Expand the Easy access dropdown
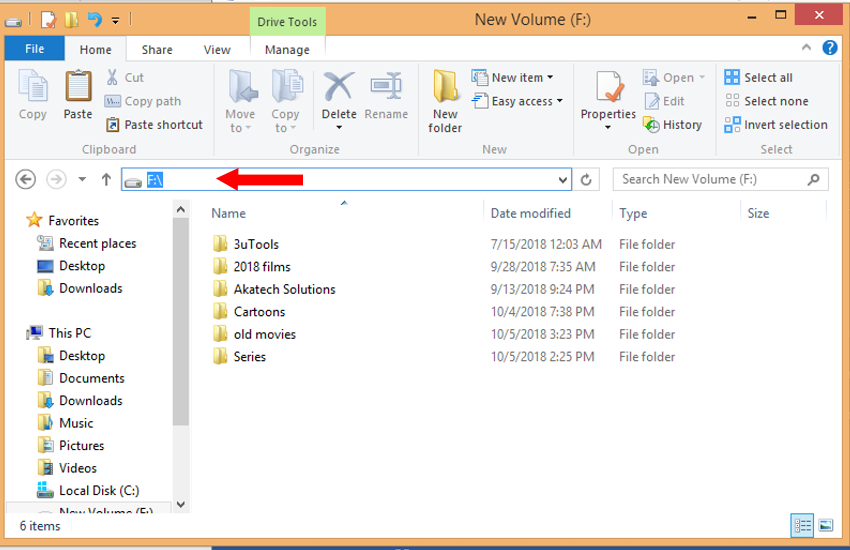The image size is (850, 550). (559, 101)
